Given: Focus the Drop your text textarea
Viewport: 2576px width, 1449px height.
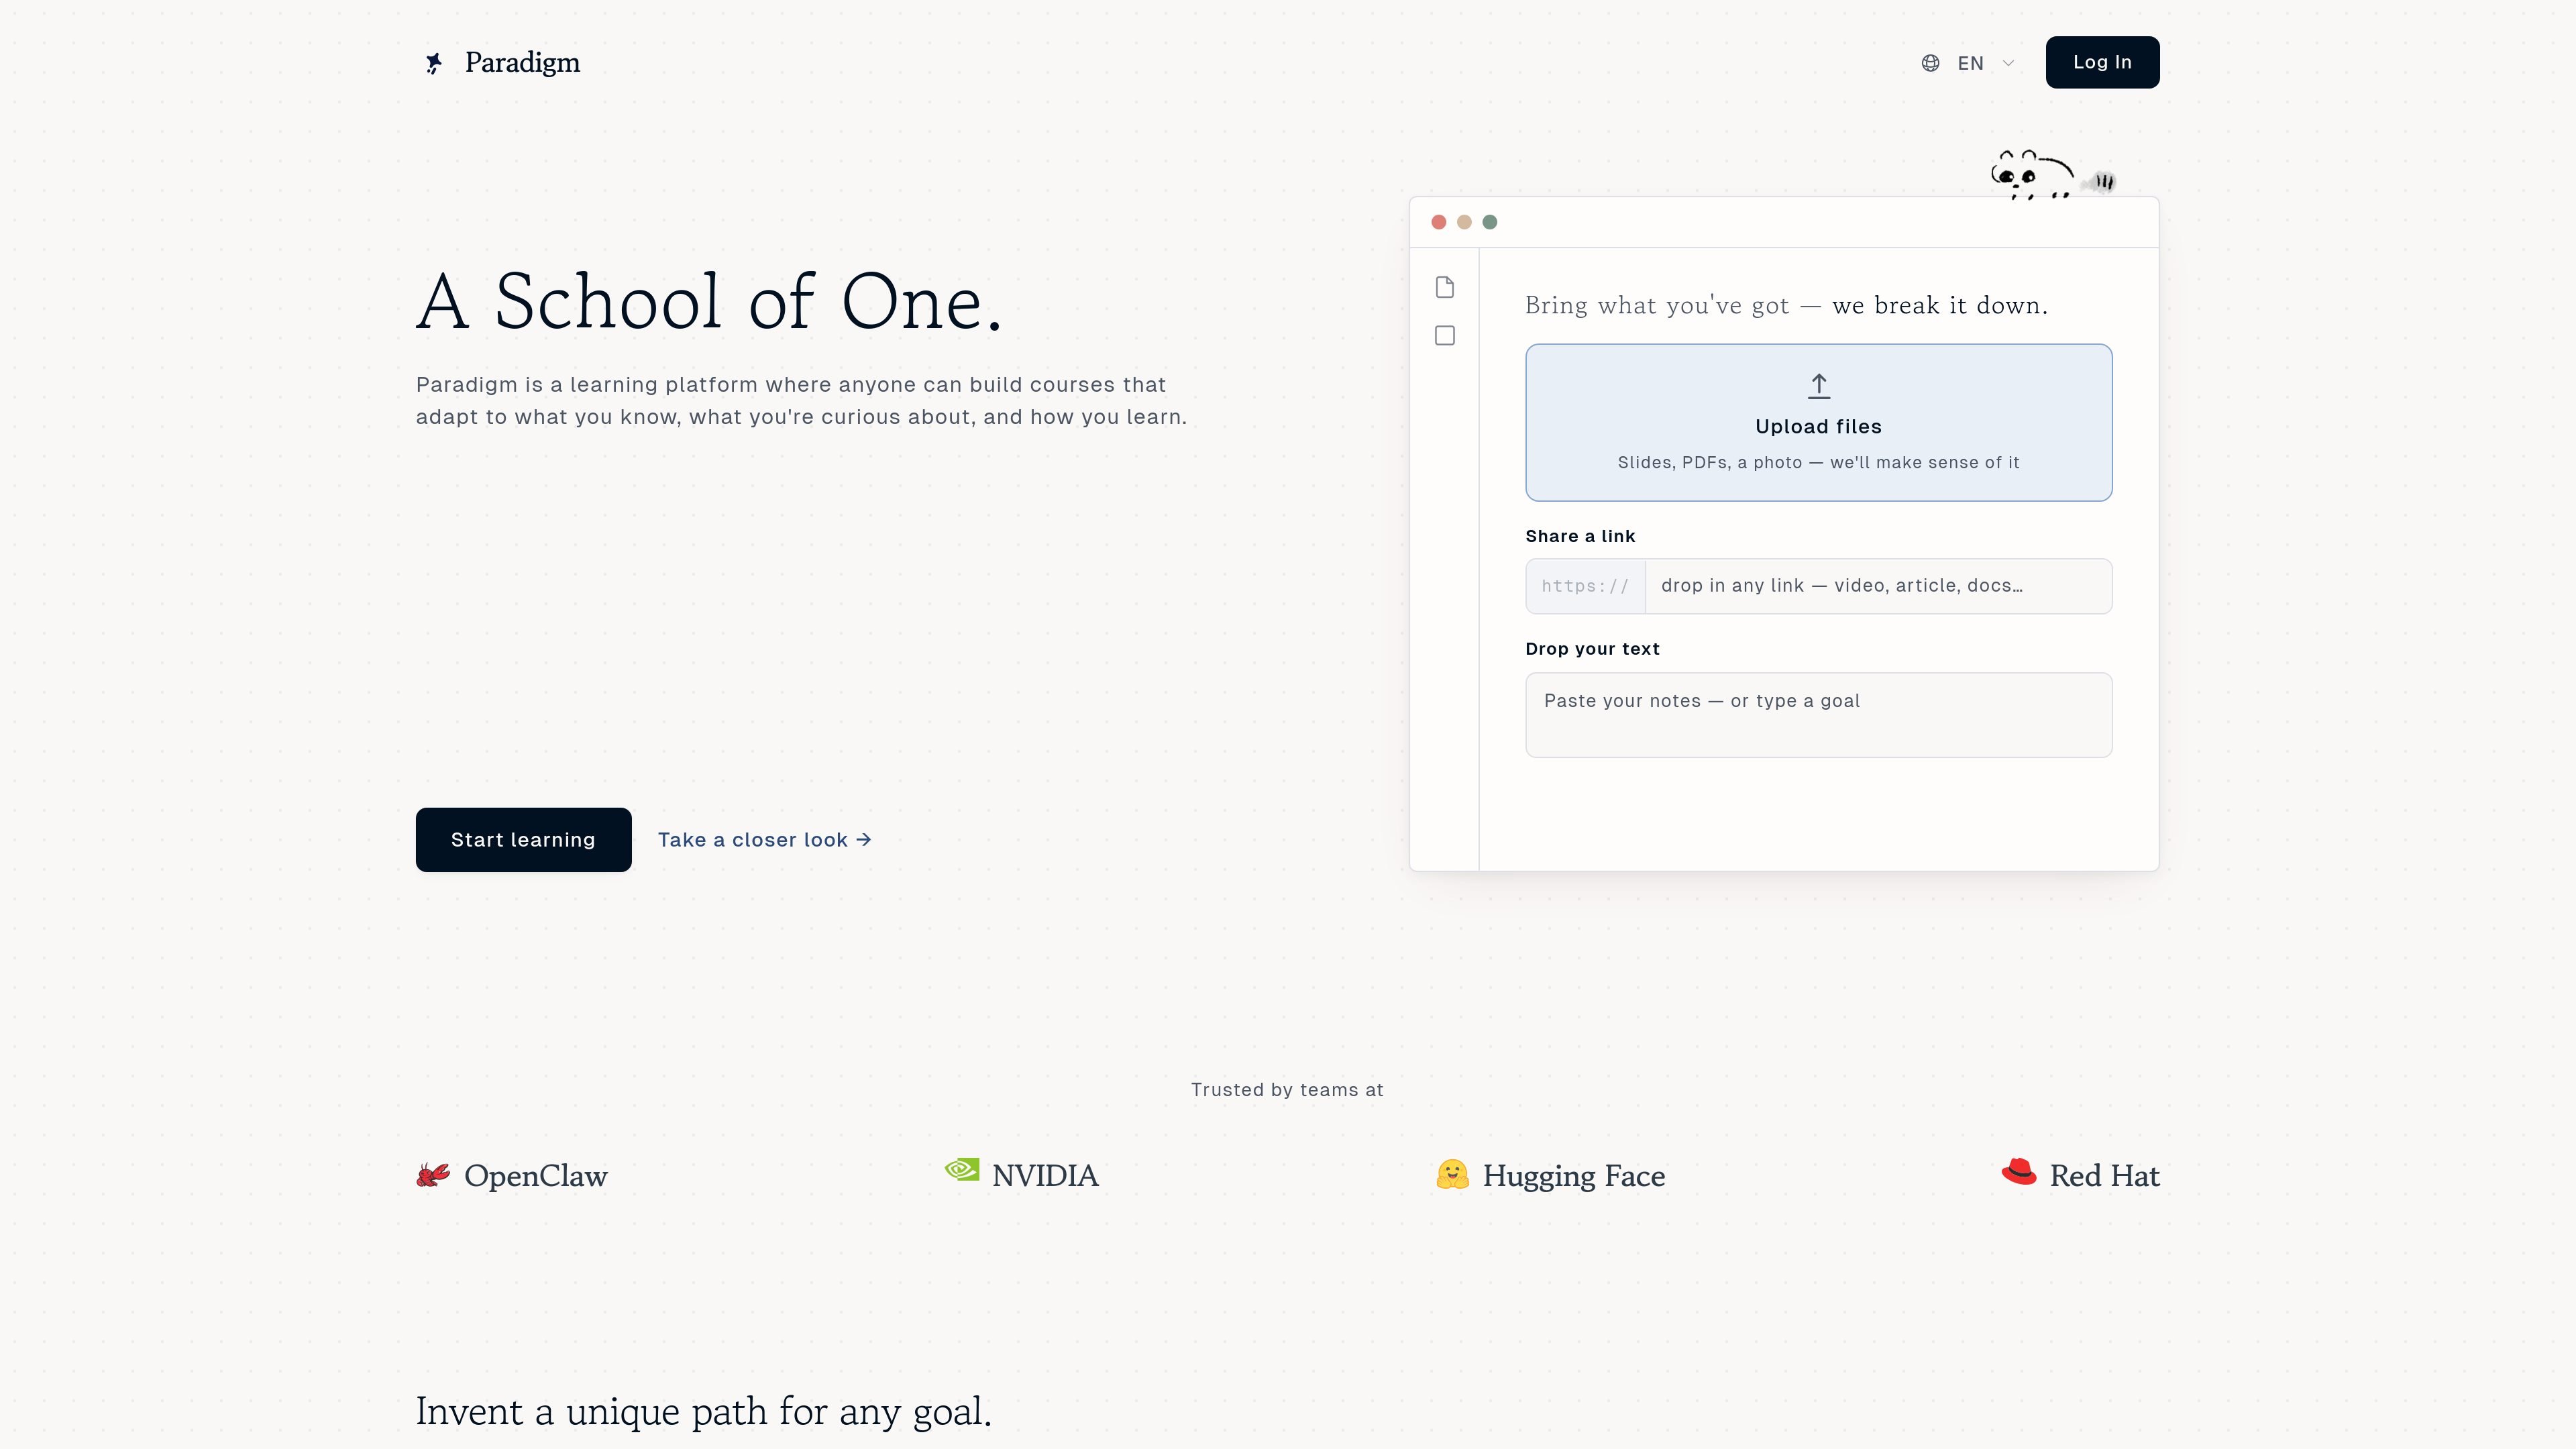Looking at the screenshot, I should [x=1818, y=715].
